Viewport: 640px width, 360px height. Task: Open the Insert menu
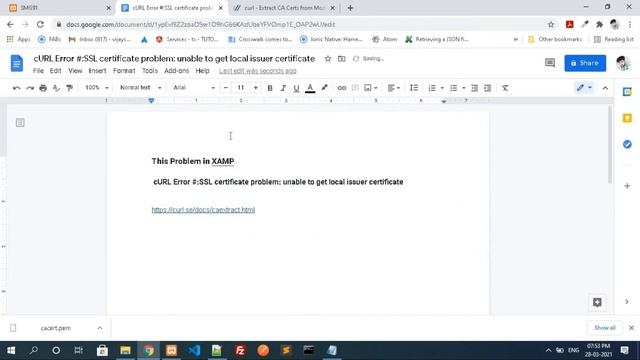tap(97, 71)
